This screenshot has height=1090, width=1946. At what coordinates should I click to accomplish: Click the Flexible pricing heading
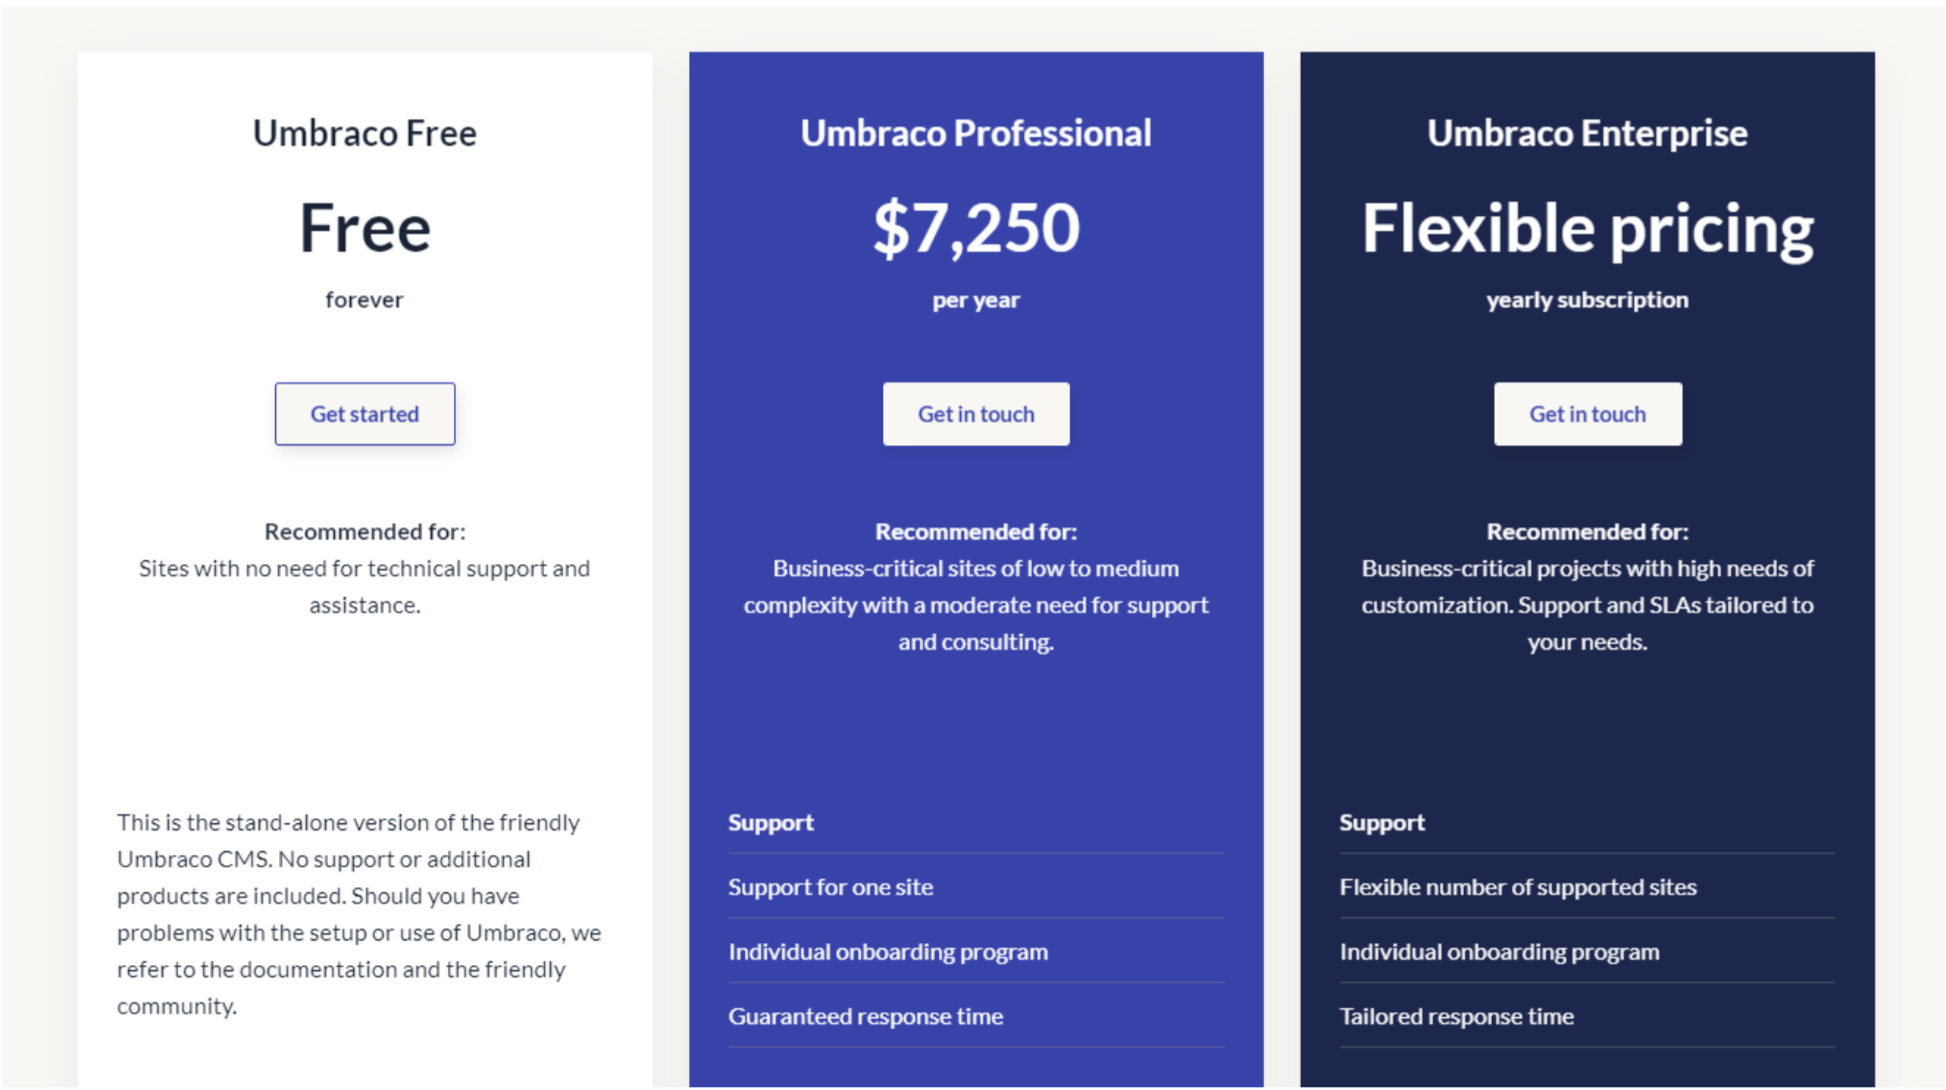click(1586, 228)
